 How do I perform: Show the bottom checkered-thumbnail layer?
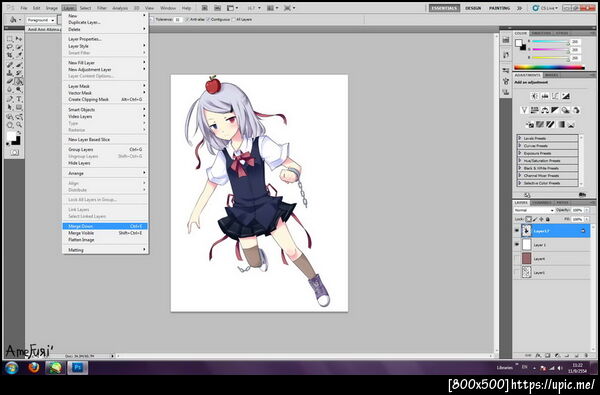click(517, 273)
